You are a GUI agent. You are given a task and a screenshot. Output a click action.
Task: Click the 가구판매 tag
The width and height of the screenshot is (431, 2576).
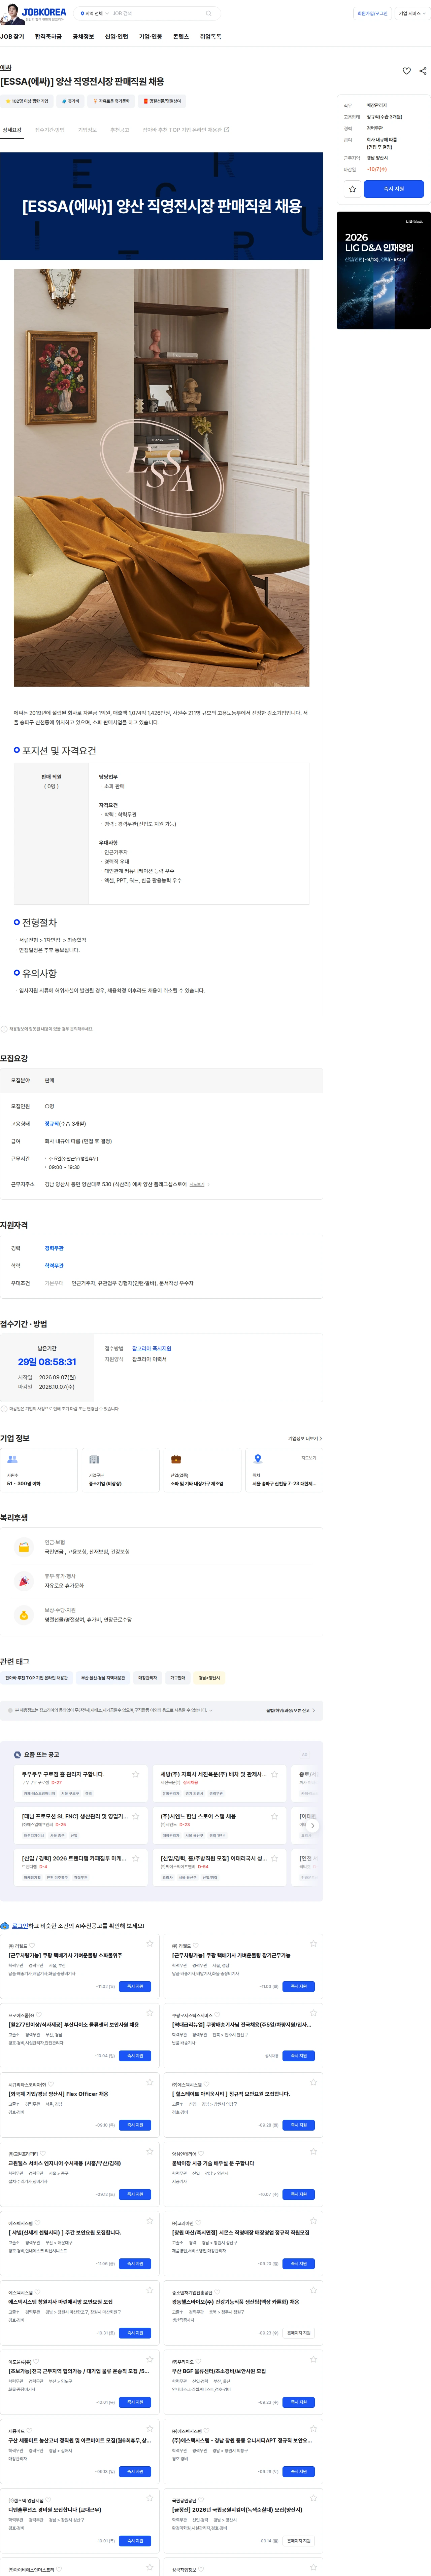pos(177,1678)
